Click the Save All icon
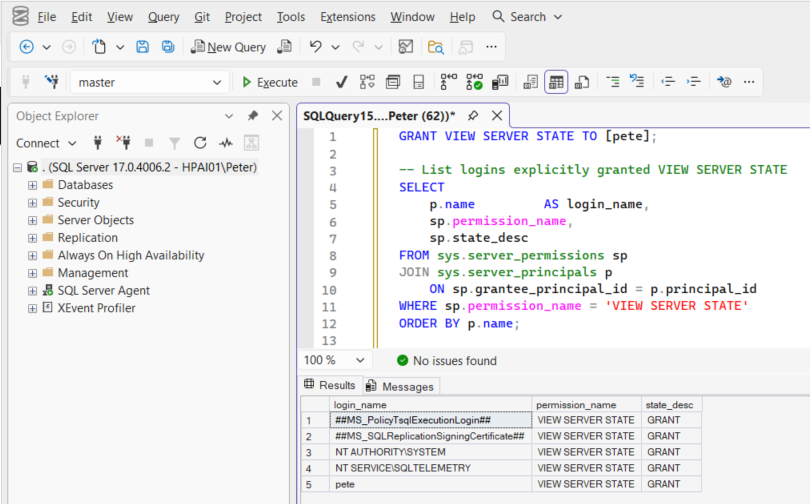 pyautogui.click(x=168, y=47)
